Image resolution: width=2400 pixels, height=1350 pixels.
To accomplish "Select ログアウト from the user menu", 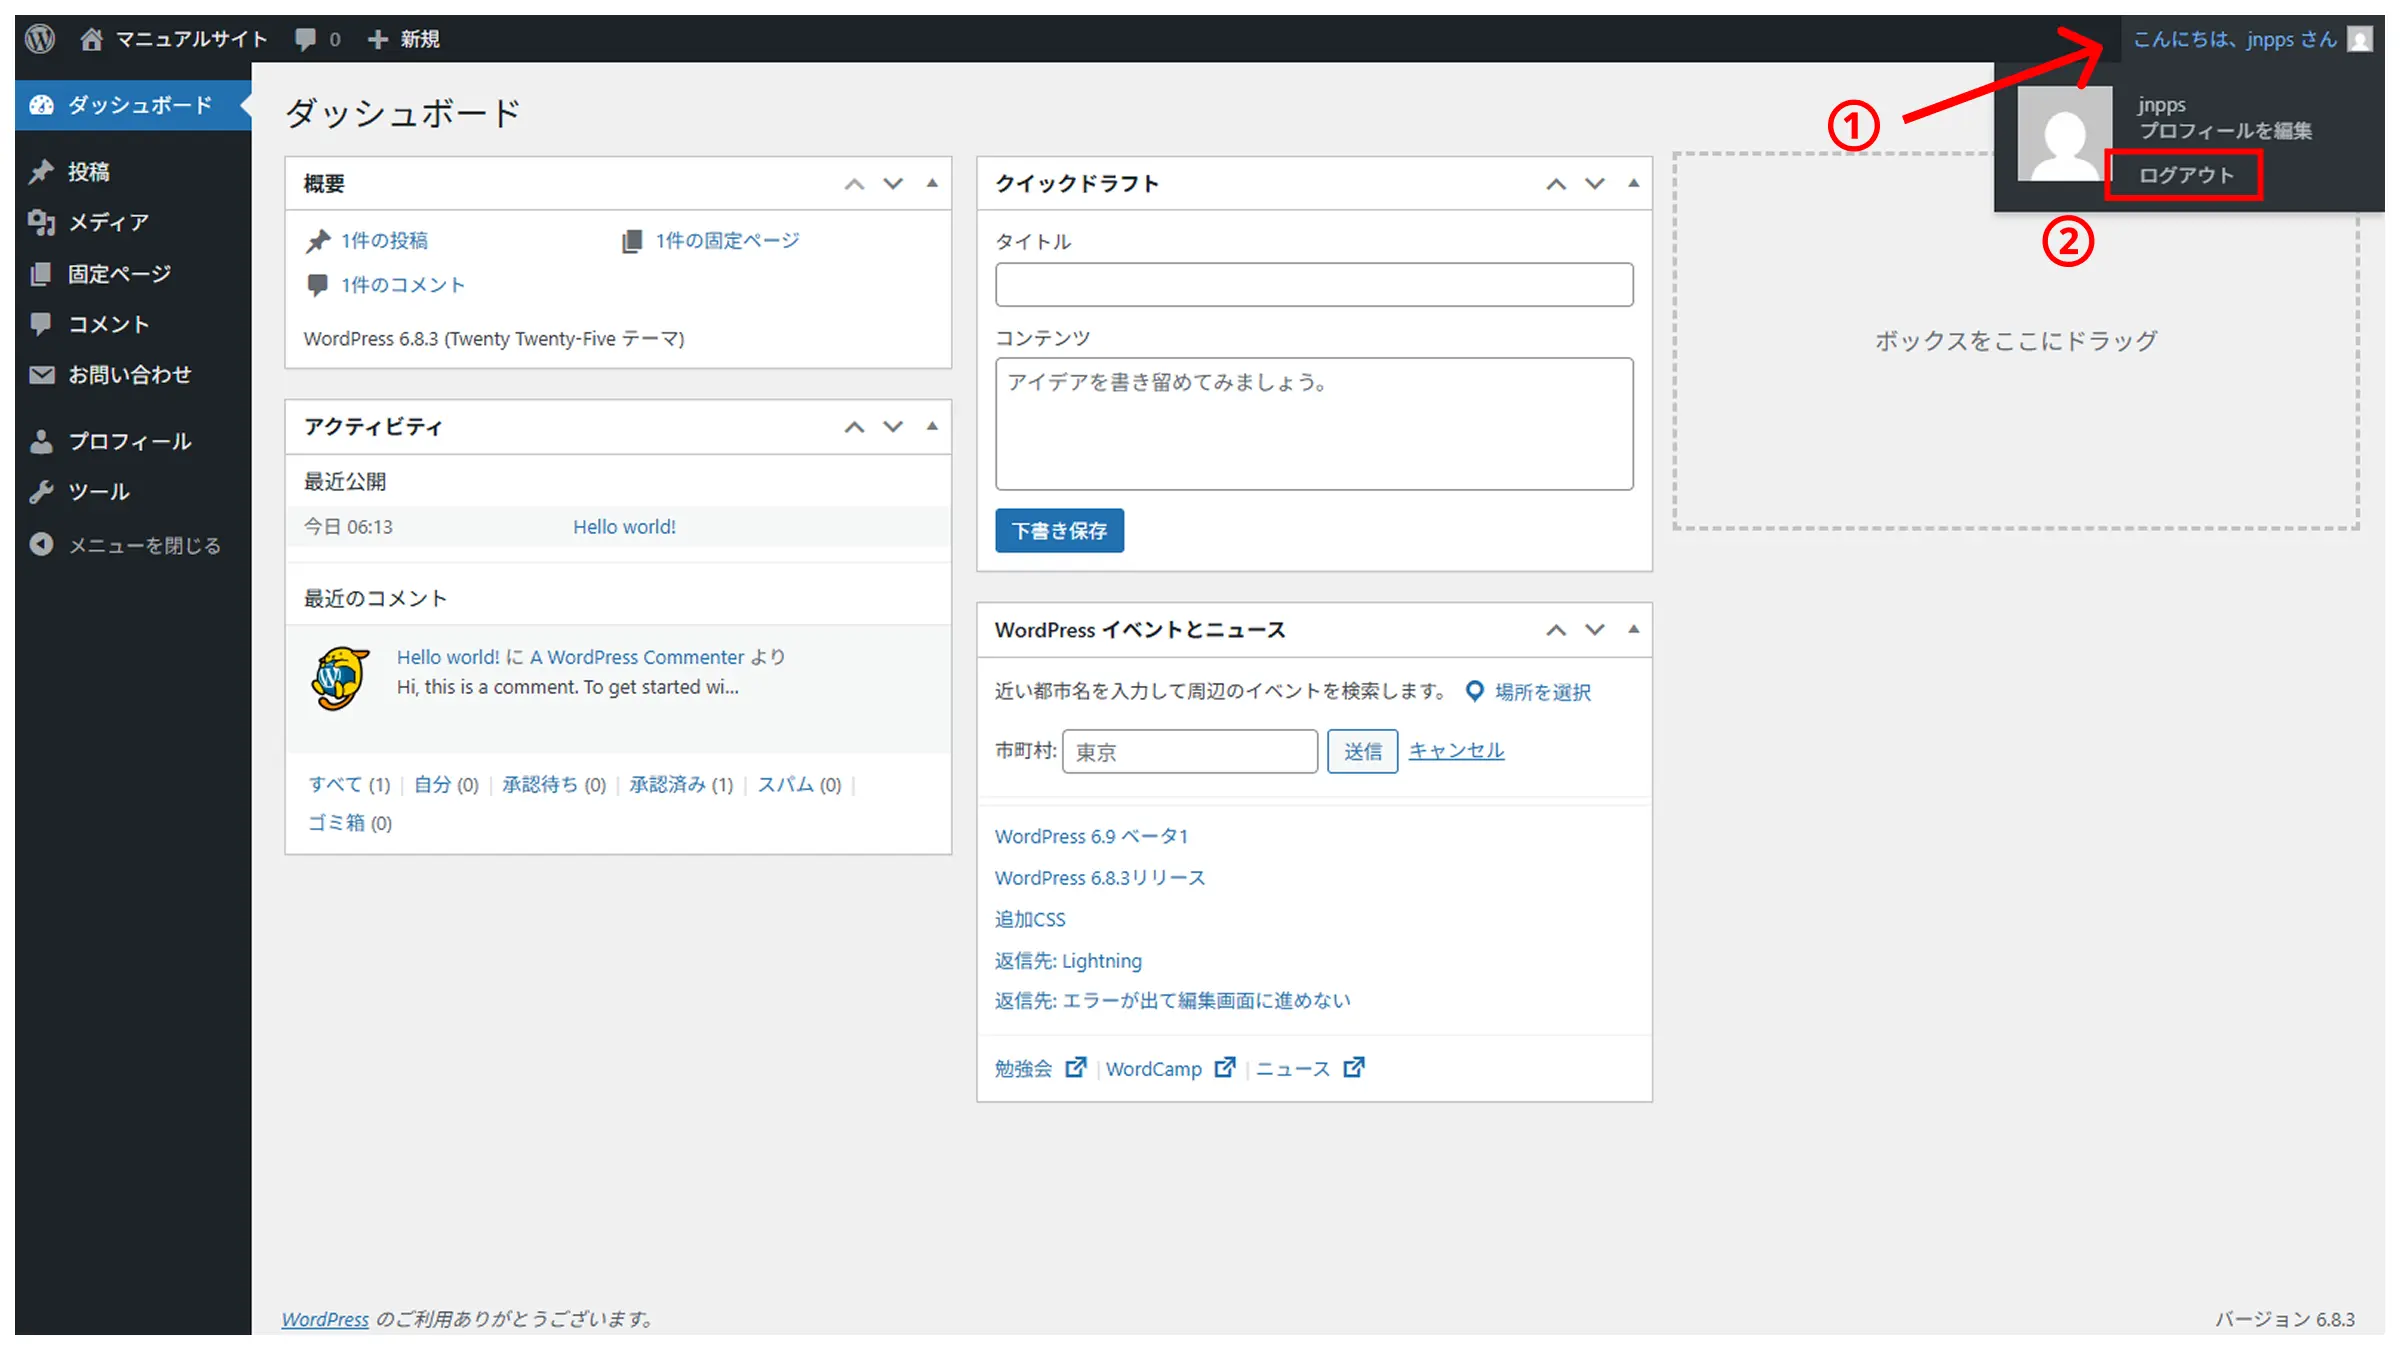I will click(x=2185, y=175).
